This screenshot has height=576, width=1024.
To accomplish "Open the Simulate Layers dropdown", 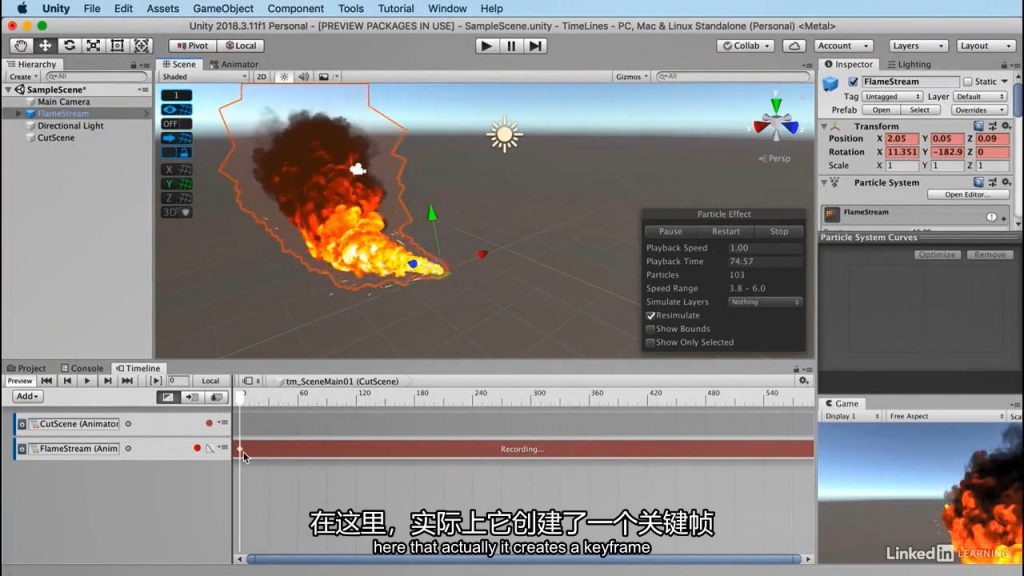I will point(764,302).
